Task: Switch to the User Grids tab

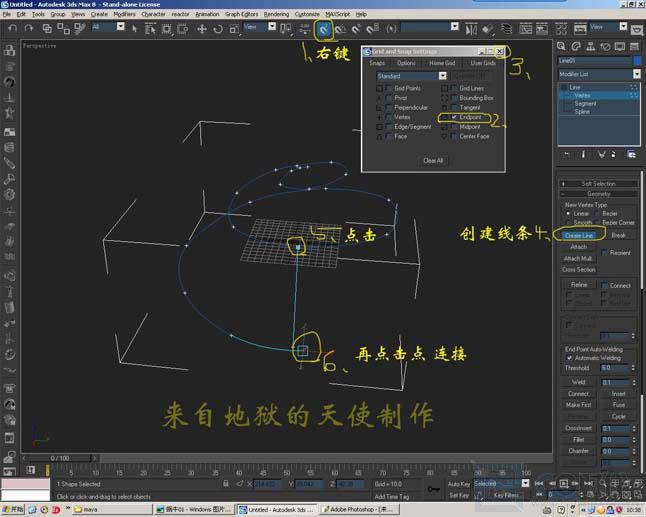Action: coord(483,63)
